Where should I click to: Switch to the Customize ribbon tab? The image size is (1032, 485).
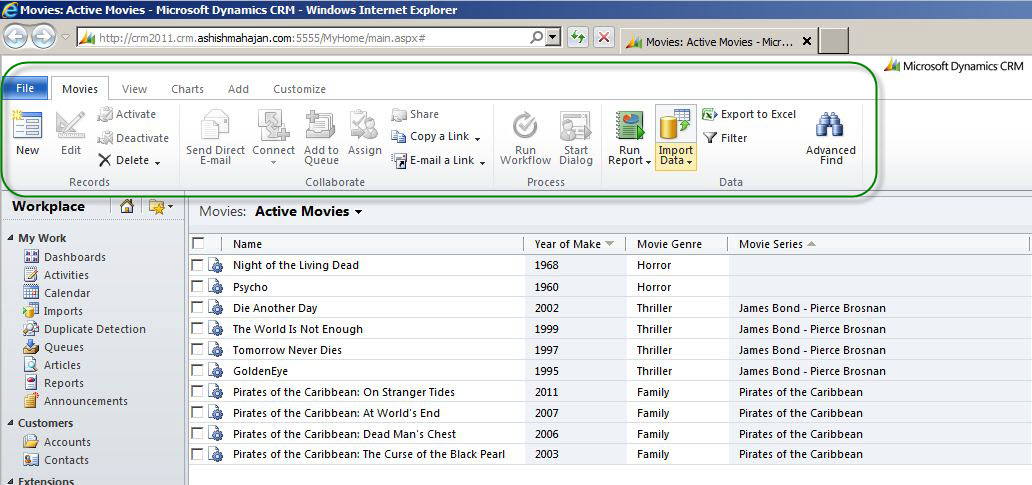299,89
